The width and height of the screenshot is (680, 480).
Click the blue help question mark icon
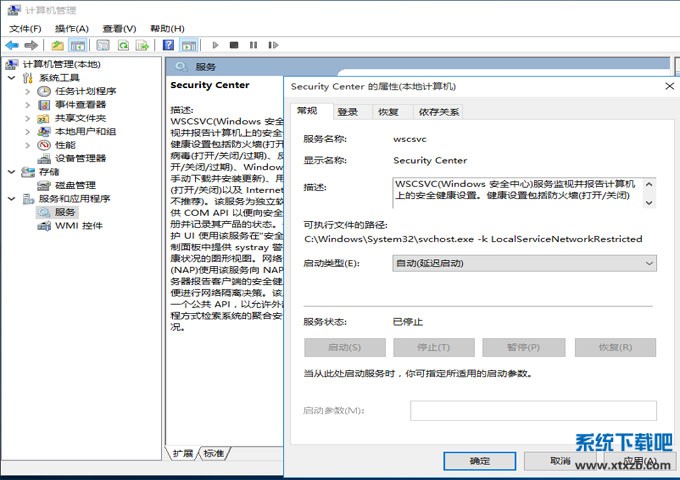(168, 45)
